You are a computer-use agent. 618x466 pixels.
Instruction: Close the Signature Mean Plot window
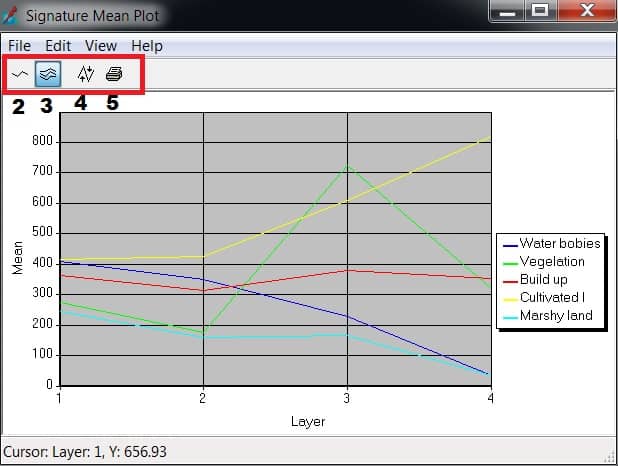pyautogui.click(x=587, y=10)
